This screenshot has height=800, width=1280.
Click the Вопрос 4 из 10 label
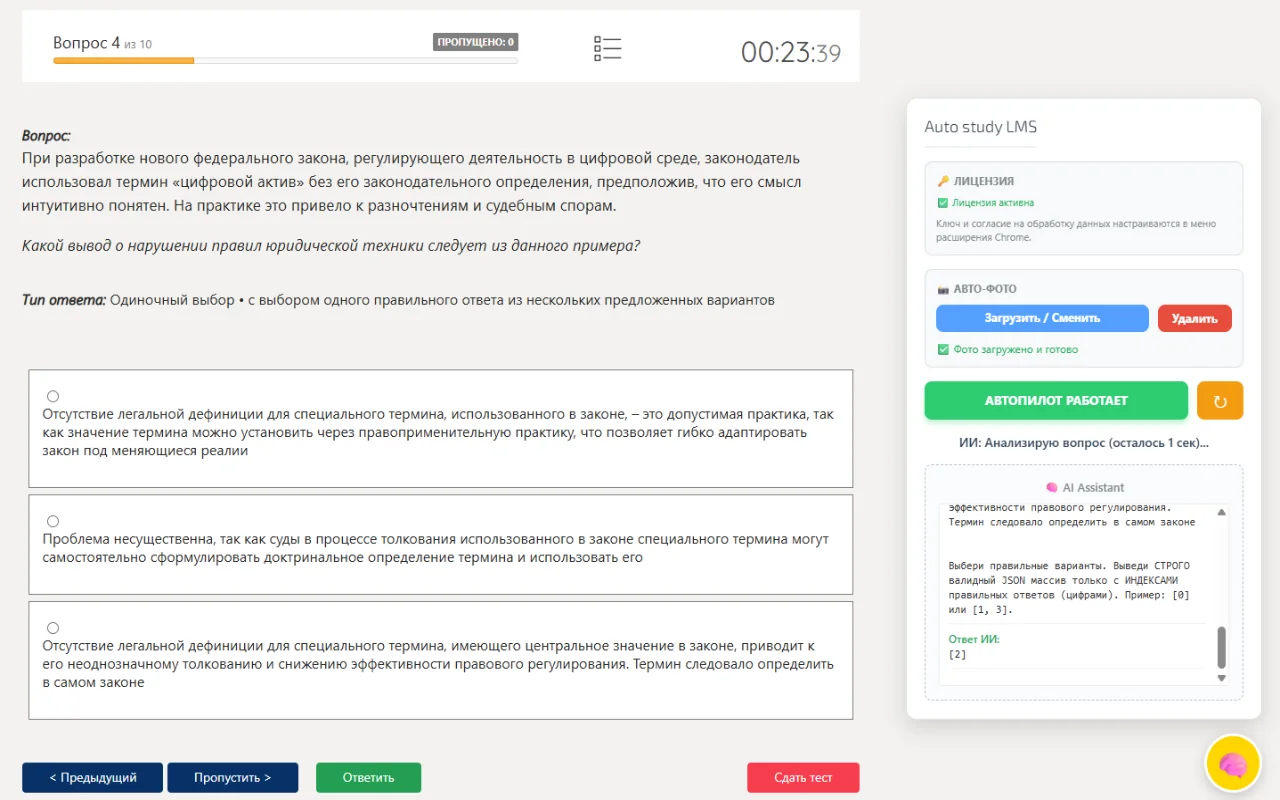[x=102, y=43]
